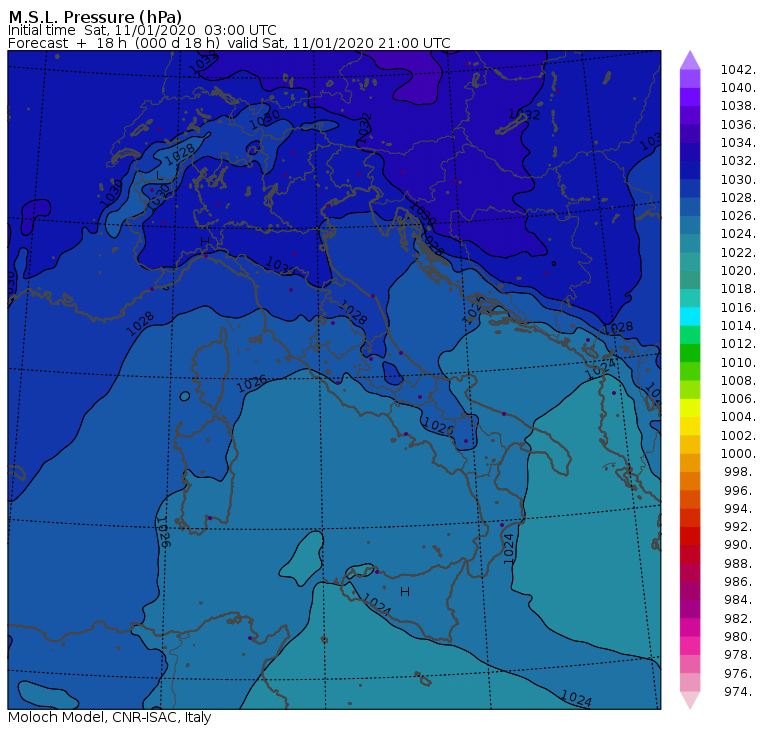The image size is (760, 731).
Task: Click the '1028.' legend value
Action: [738, 197]
